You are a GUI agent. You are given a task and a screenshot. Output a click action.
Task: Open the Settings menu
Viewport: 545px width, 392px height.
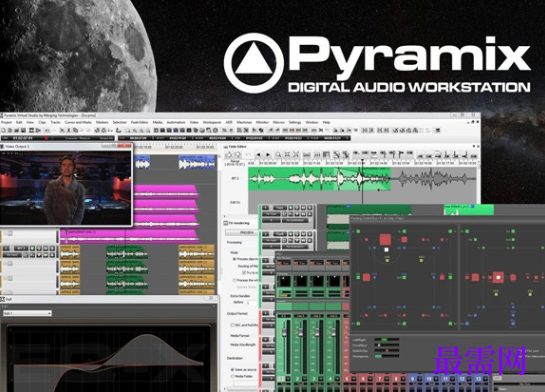click(295, 122)
